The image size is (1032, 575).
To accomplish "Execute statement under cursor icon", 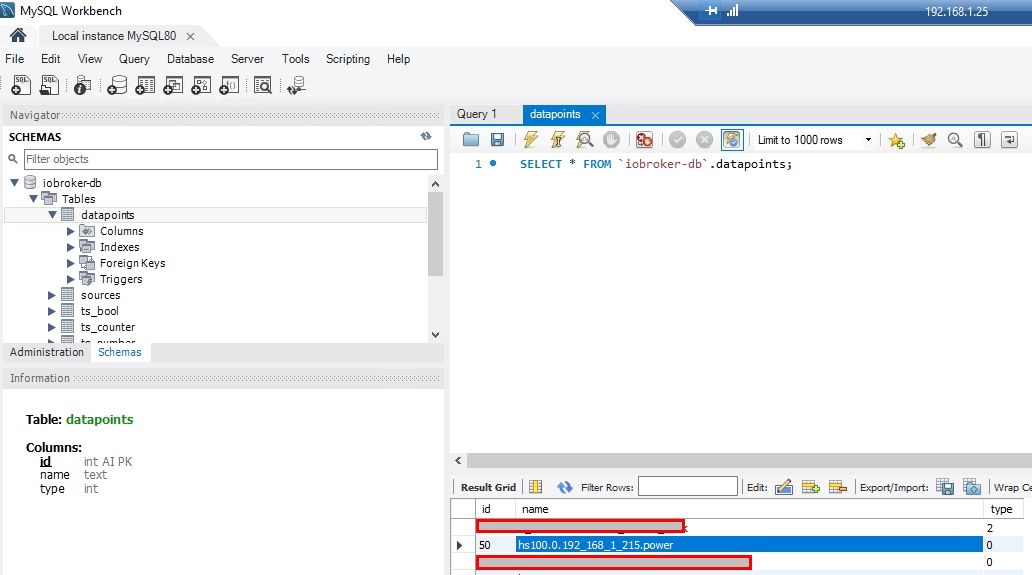I will click(x=557, y=139).
